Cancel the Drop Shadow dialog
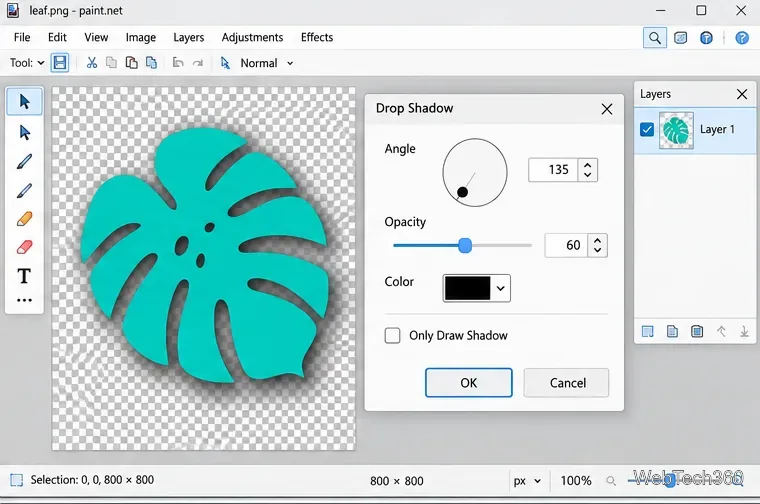760x504 pixels. pos(567,383)
